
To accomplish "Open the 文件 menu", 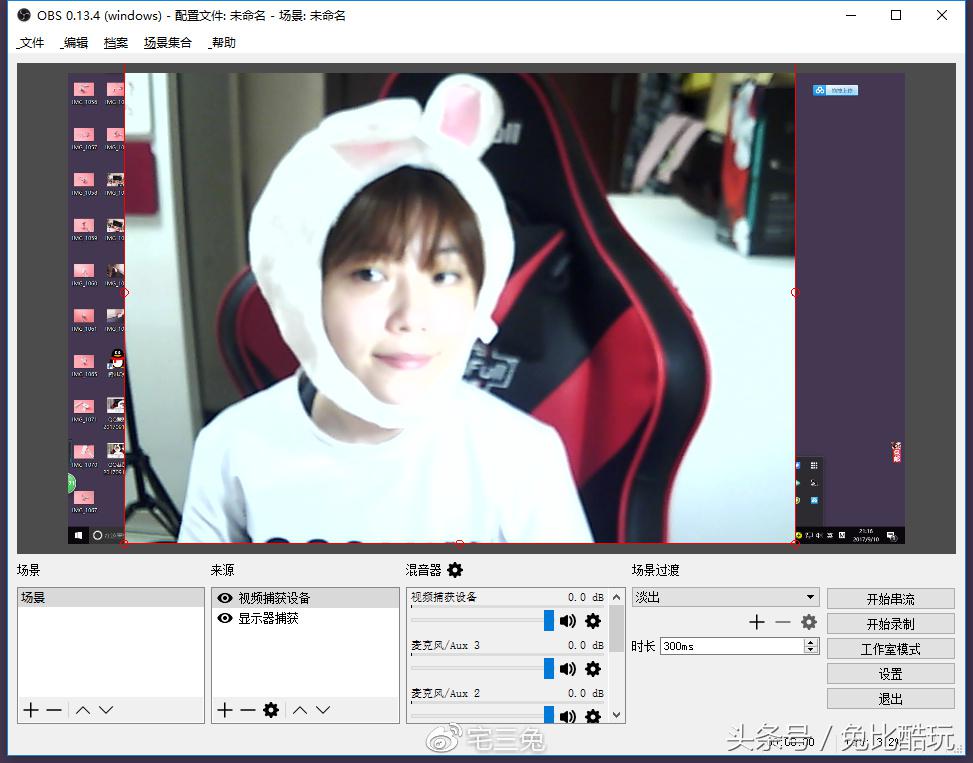I will coord(31,43).
